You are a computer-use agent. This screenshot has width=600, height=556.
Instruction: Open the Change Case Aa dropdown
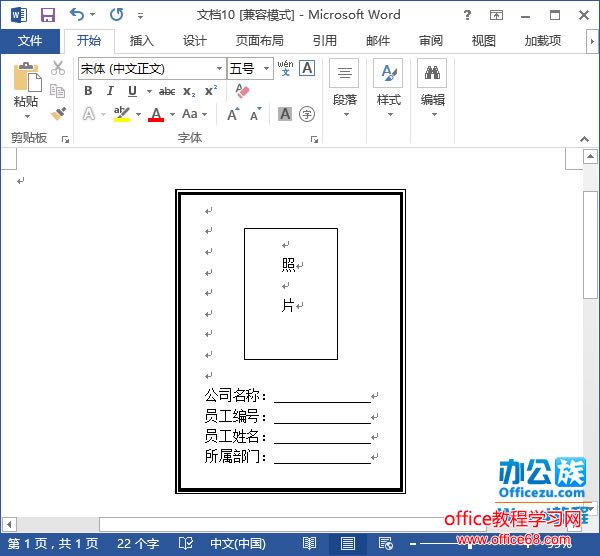tap(194, 114)
